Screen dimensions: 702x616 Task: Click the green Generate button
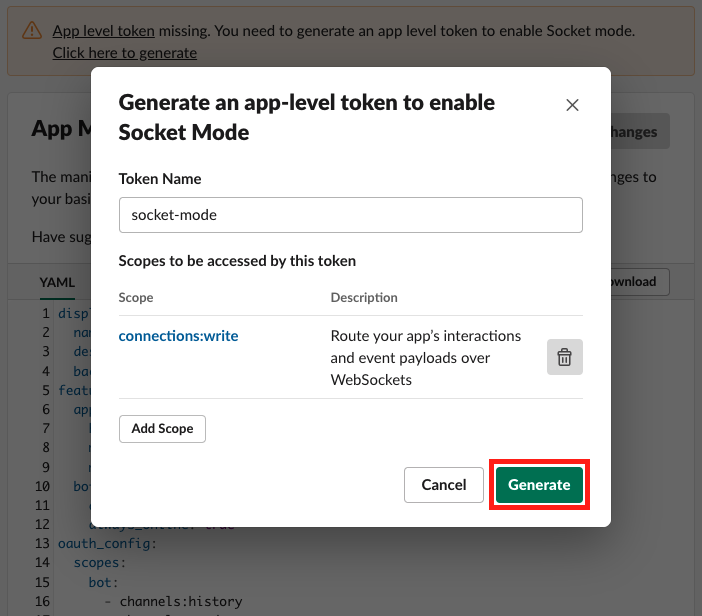coord(539,485)
